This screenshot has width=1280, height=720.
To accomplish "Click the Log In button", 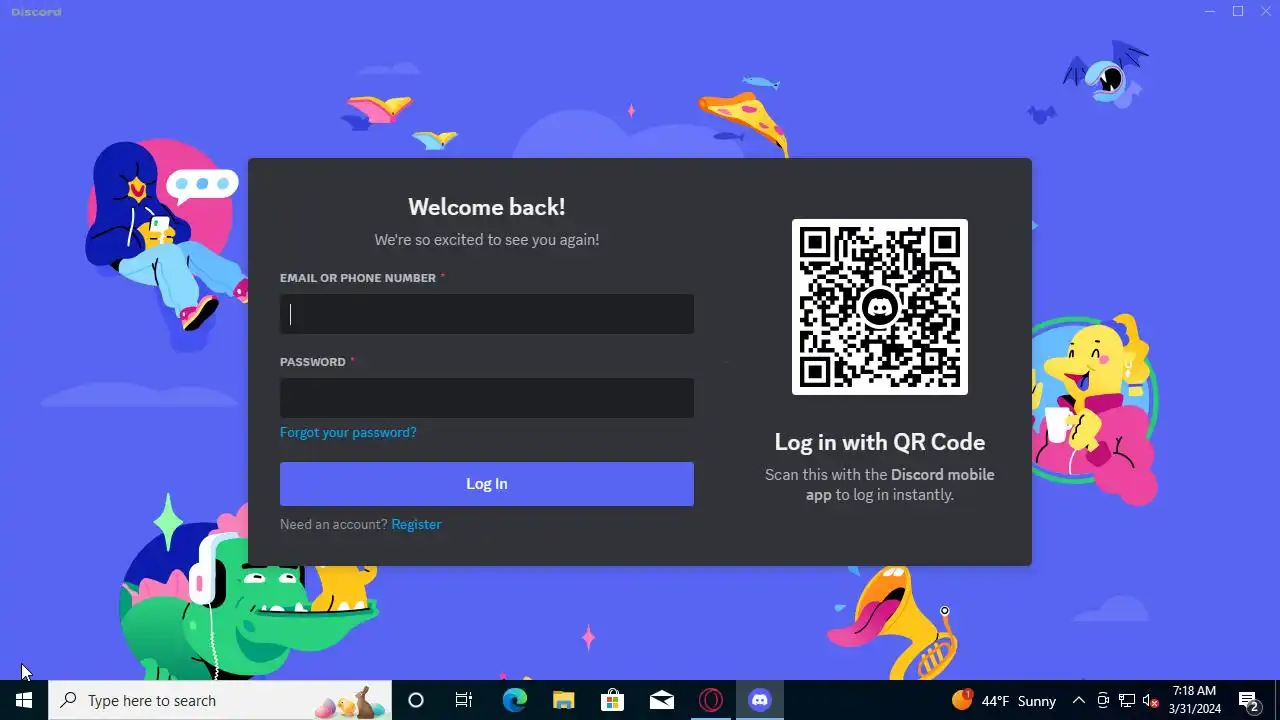I will [487, 484].
